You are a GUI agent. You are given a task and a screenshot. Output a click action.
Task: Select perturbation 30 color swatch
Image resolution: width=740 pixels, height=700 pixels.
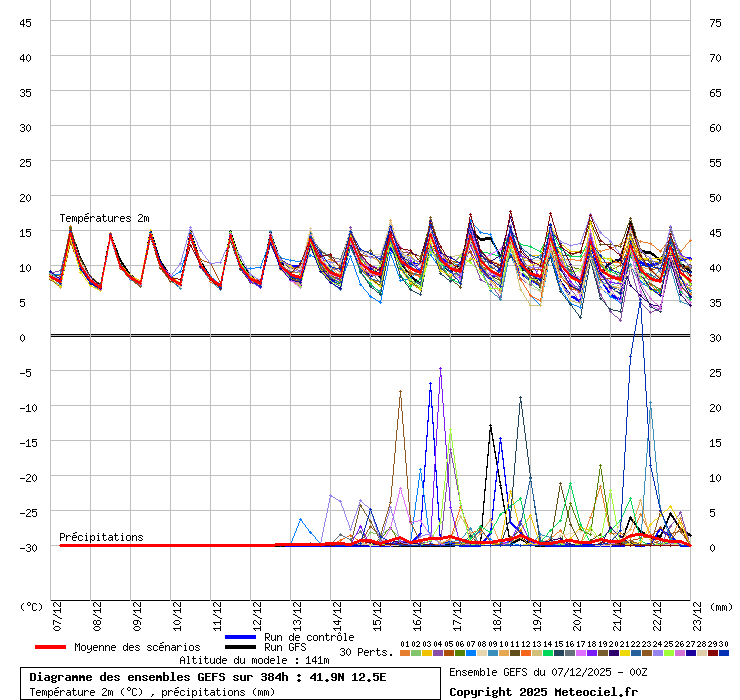click(724, 653)
